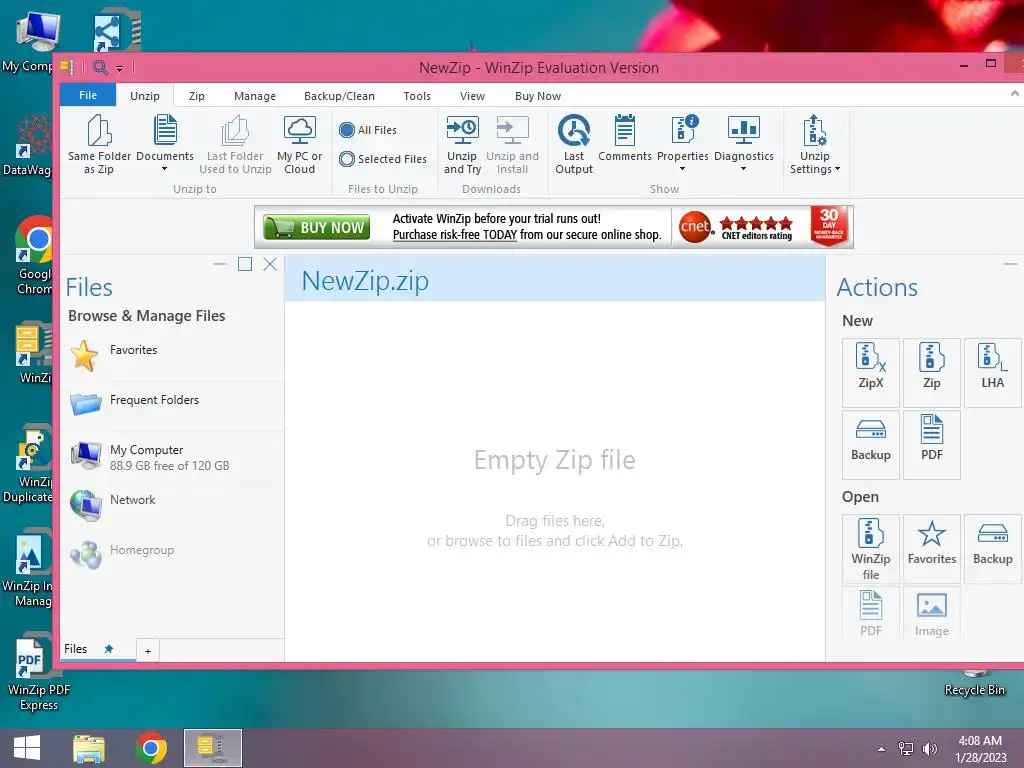Open the File menu
The width and height of the screenshot is (1024, 768).
[88, 95]
